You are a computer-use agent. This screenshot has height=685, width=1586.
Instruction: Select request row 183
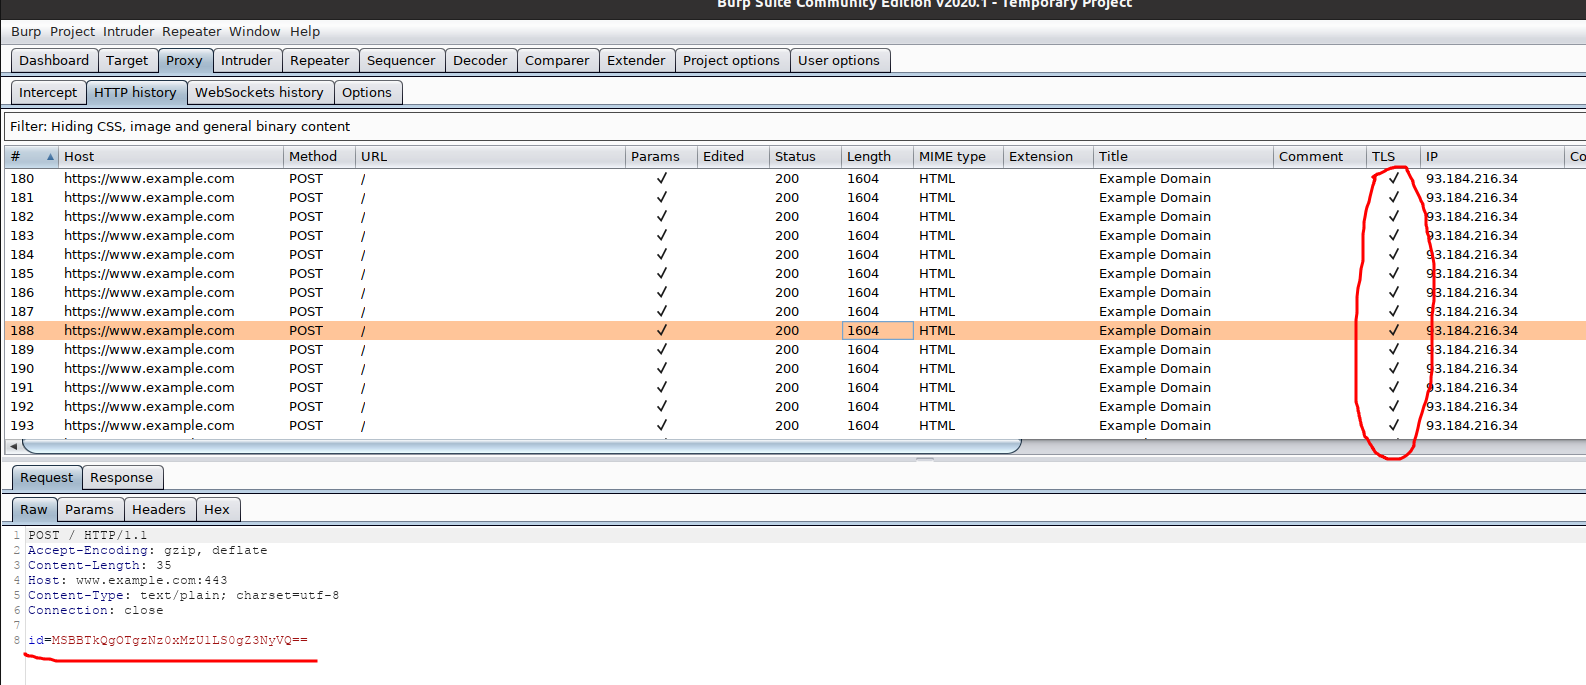[x=795, y=236]
